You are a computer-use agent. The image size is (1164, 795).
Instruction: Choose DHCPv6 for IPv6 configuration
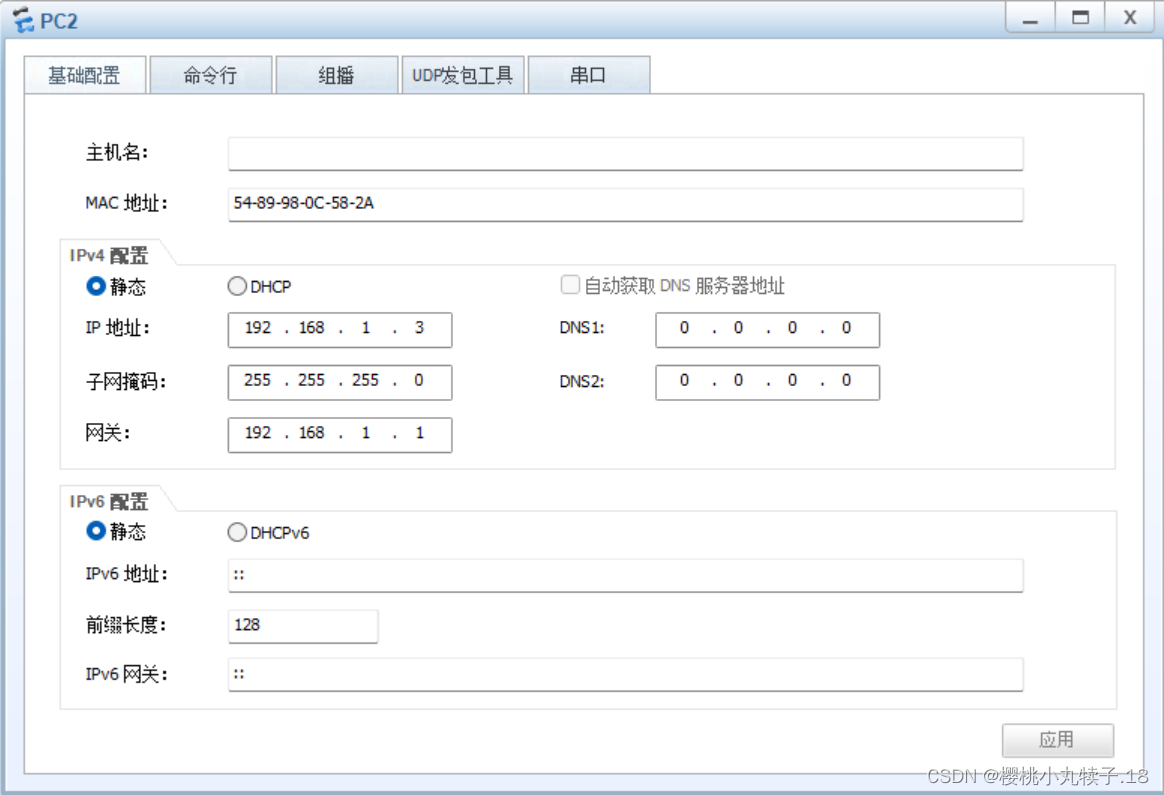[237, 532]
